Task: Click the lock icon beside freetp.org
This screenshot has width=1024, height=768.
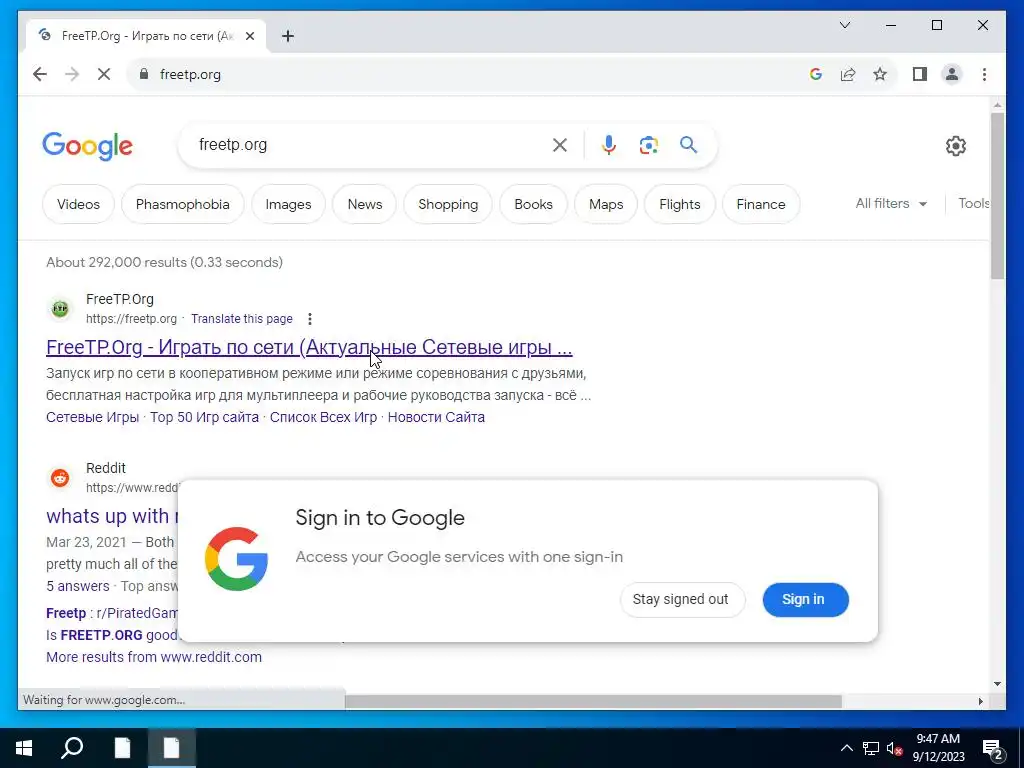Action: (144, 74)
